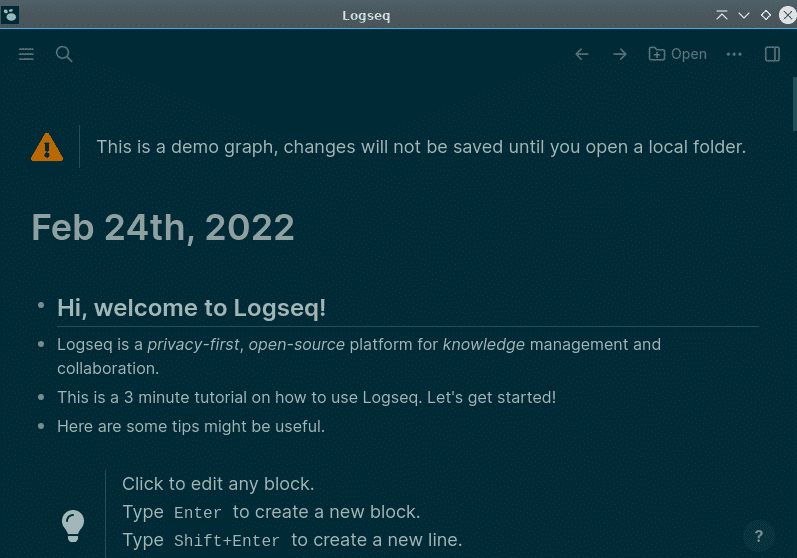Click the Open local folder button

[x=678, y=54]
